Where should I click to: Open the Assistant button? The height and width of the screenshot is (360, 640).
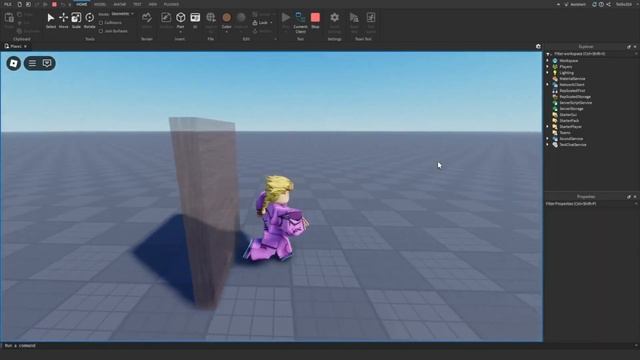click(575, 4)
